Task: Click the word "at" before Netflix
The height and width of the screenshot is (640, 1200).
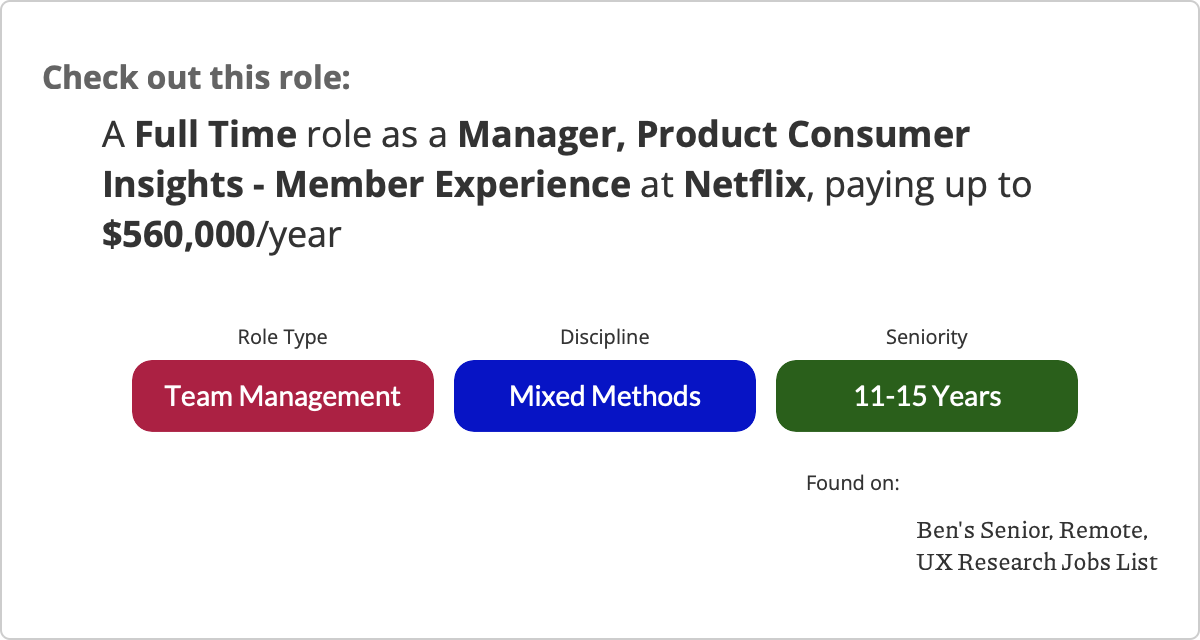Action: point(657,185)
